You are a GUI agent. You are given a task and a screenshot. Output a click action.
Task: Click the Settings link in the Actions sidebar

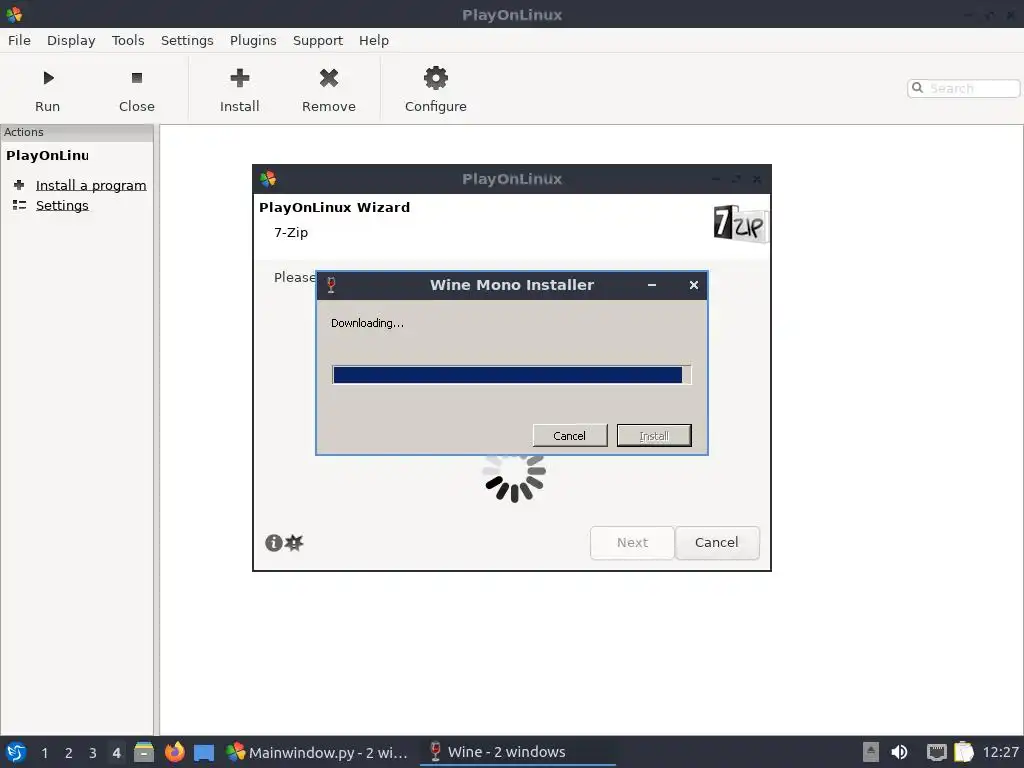(62, 205)
